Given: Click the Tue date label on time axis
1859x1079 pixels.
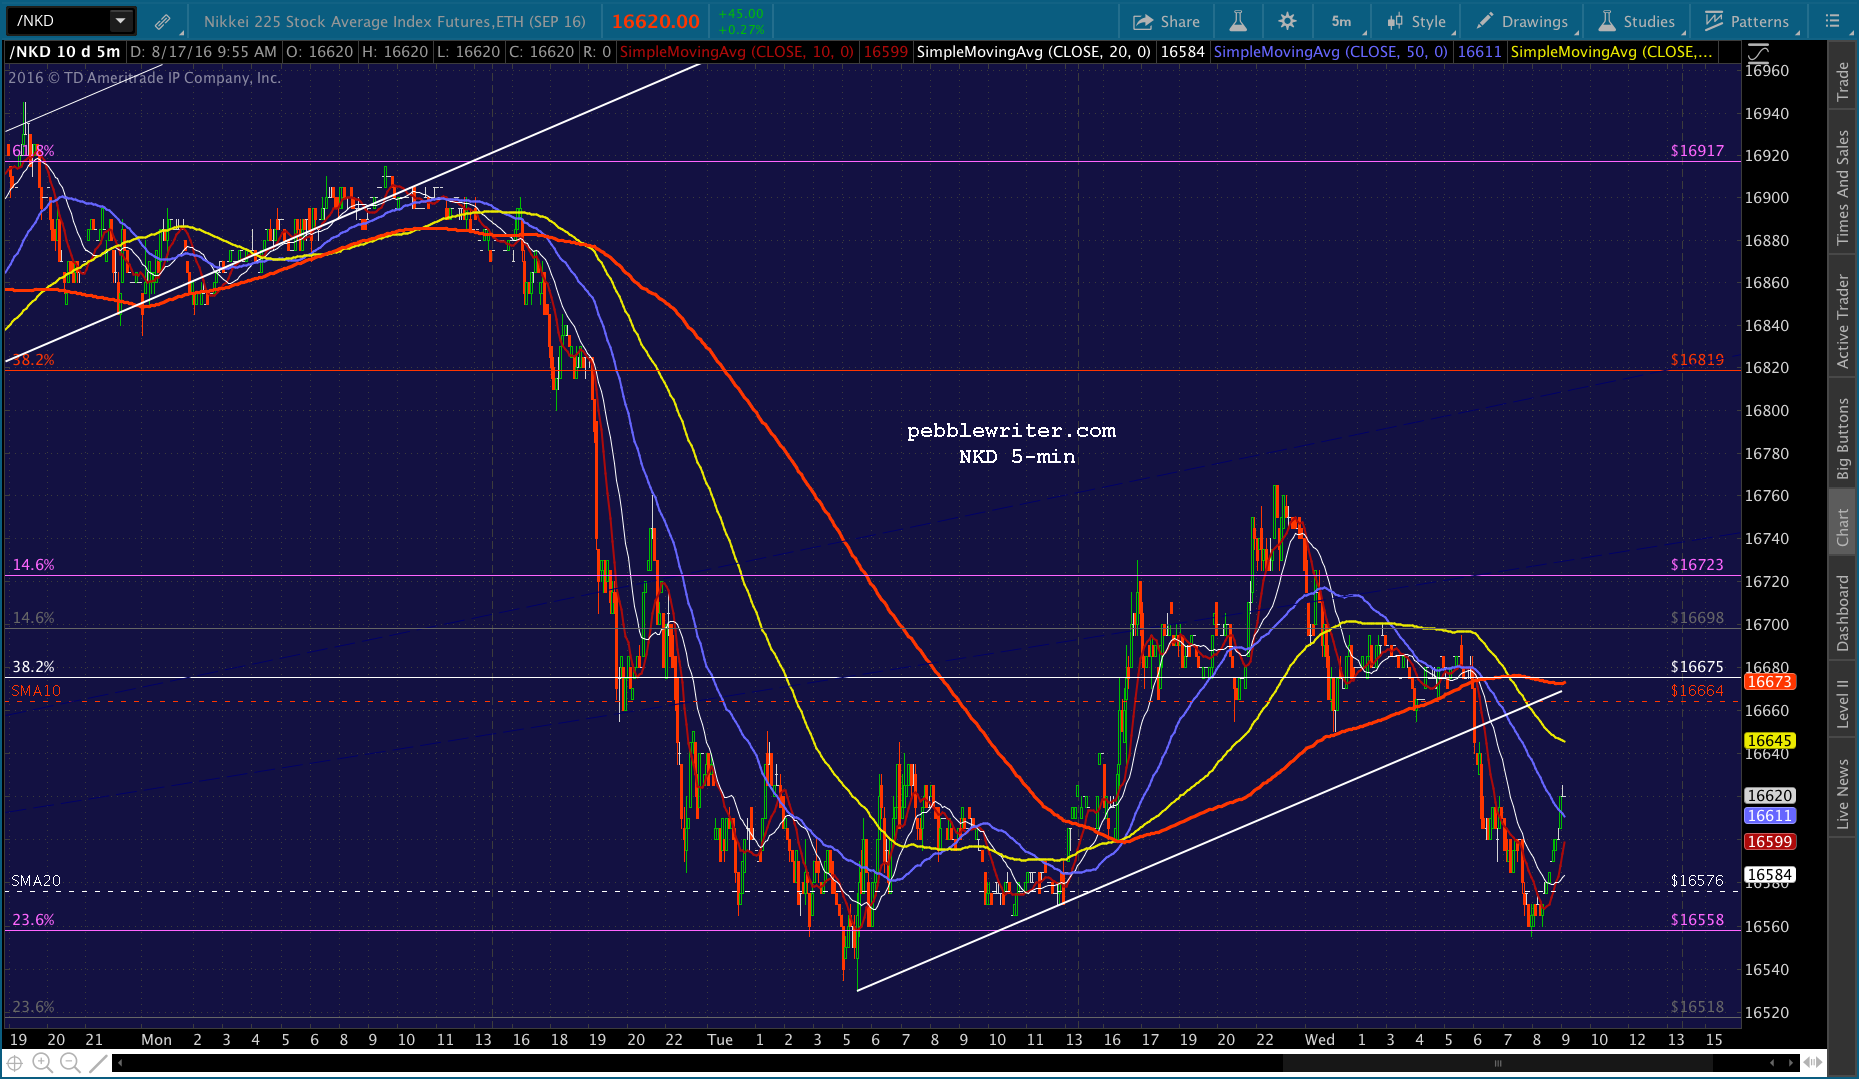Looking at the screenshot, I should coord(720,1040).
